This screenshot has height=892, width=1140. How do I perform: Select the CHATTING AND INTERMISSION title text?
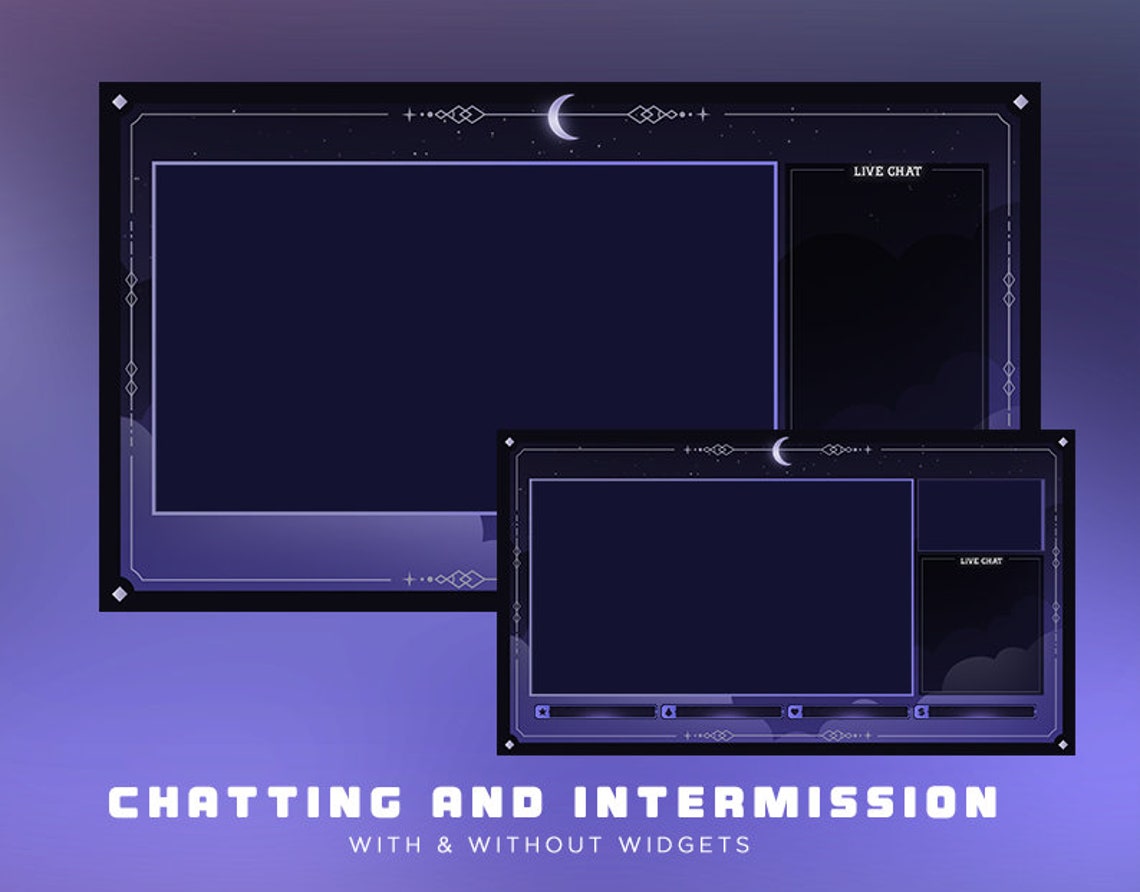point(569,803)
